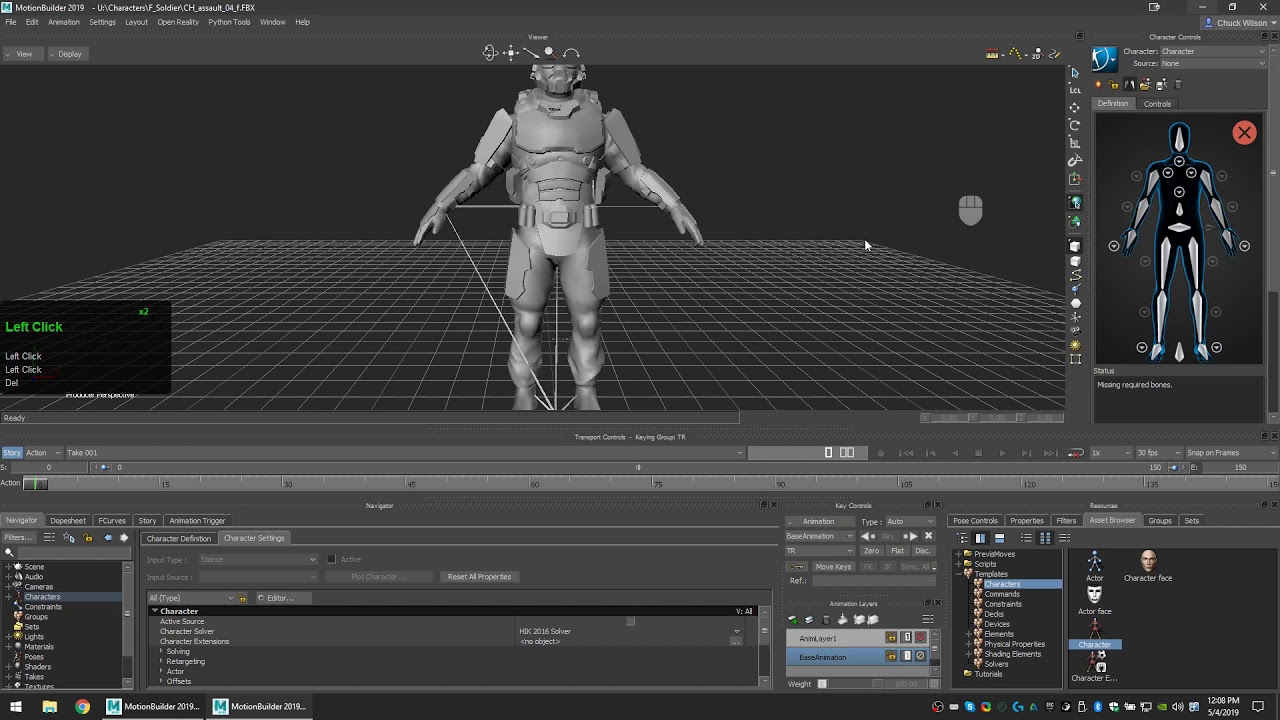Screen dimensions: 1280x720
Task: Open the All (Type) filter dropdown
Action: point(190,598)
